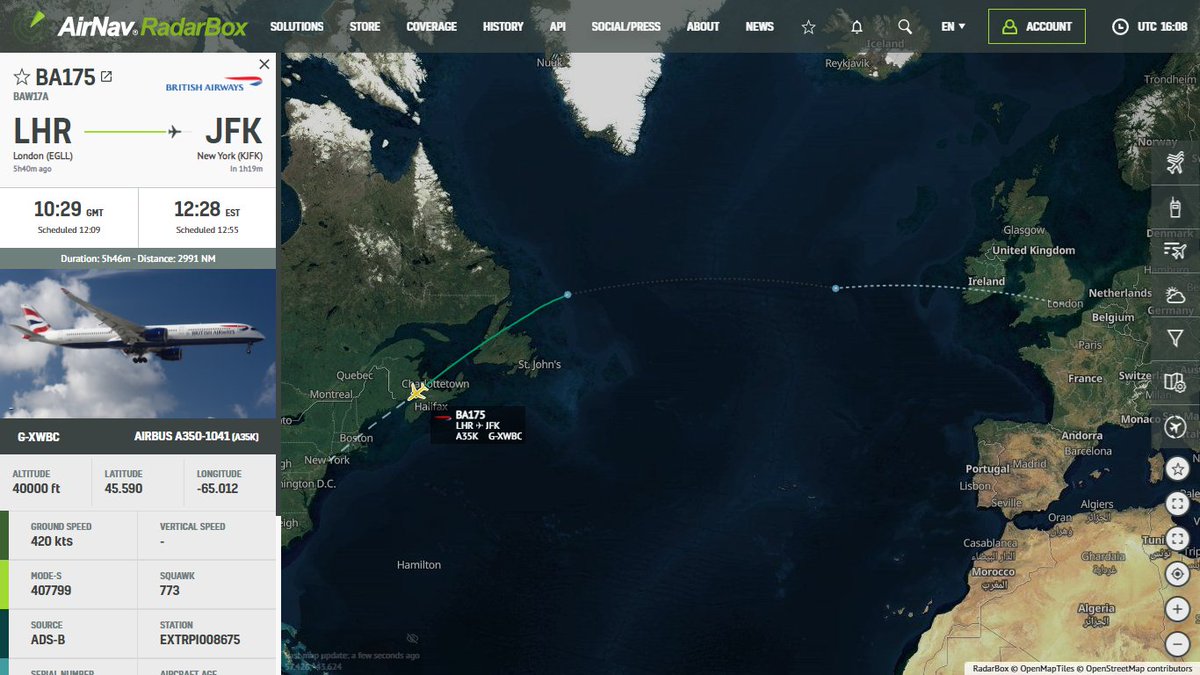Open BA175 details in external link
The height and width of the screenshot is (675, 1200).
point(107,77)
